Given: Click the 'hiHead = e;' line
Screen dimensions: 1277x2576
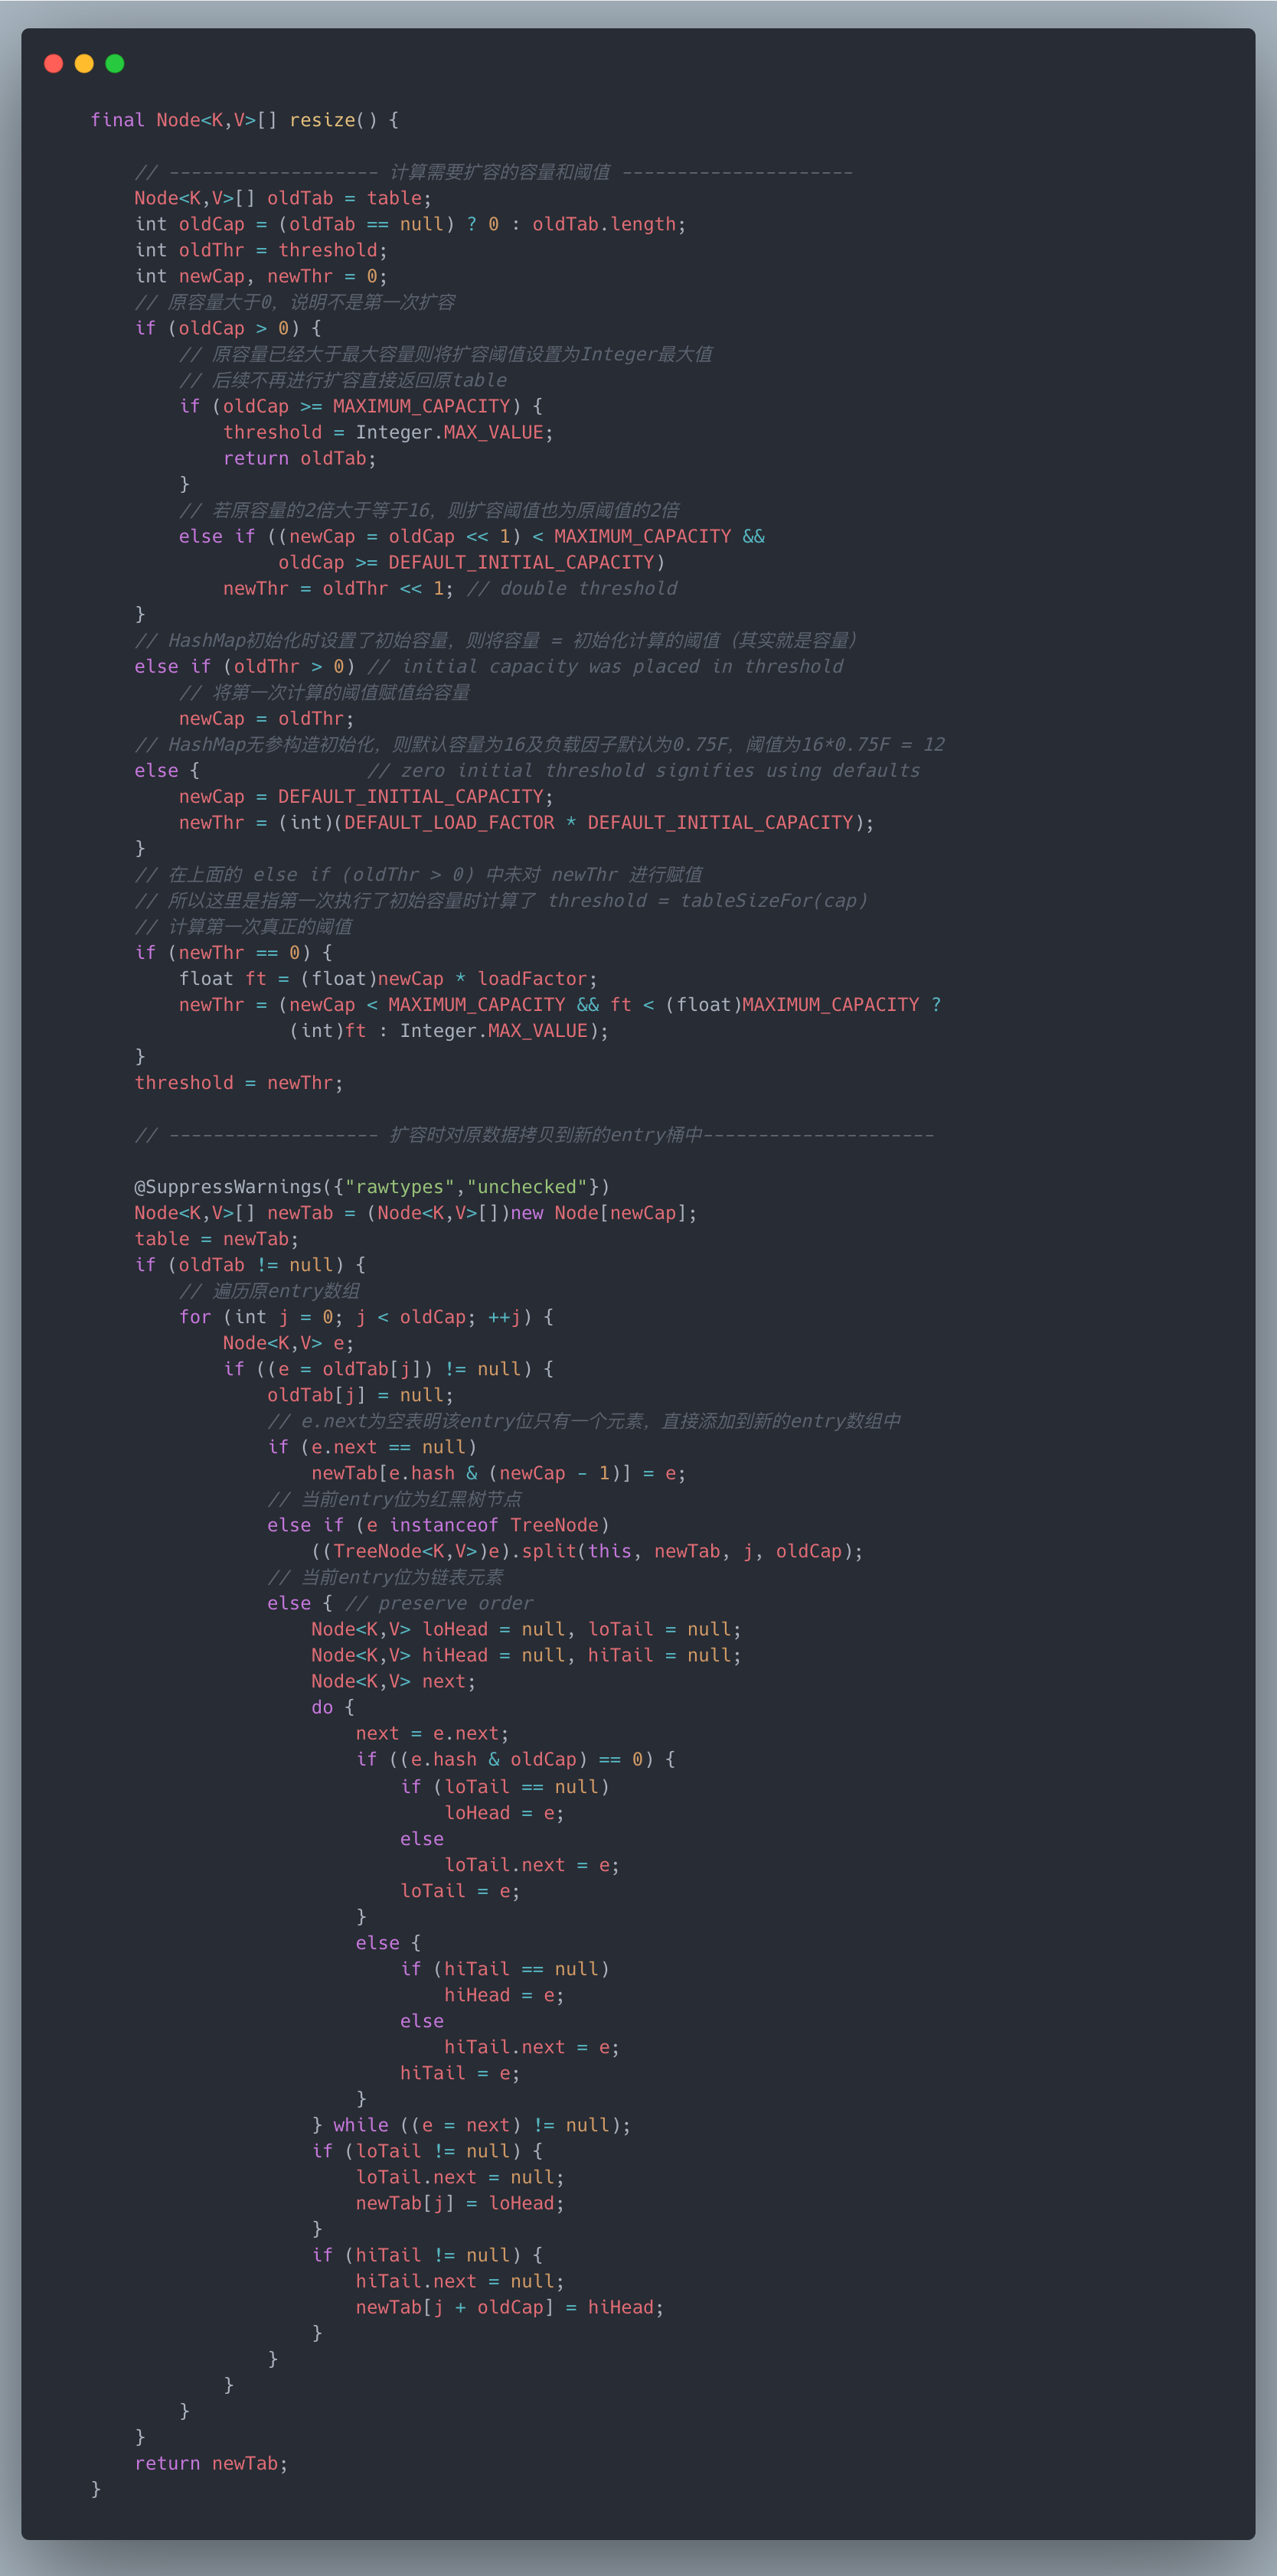Looking at the screenshot, I should 504,1994.
